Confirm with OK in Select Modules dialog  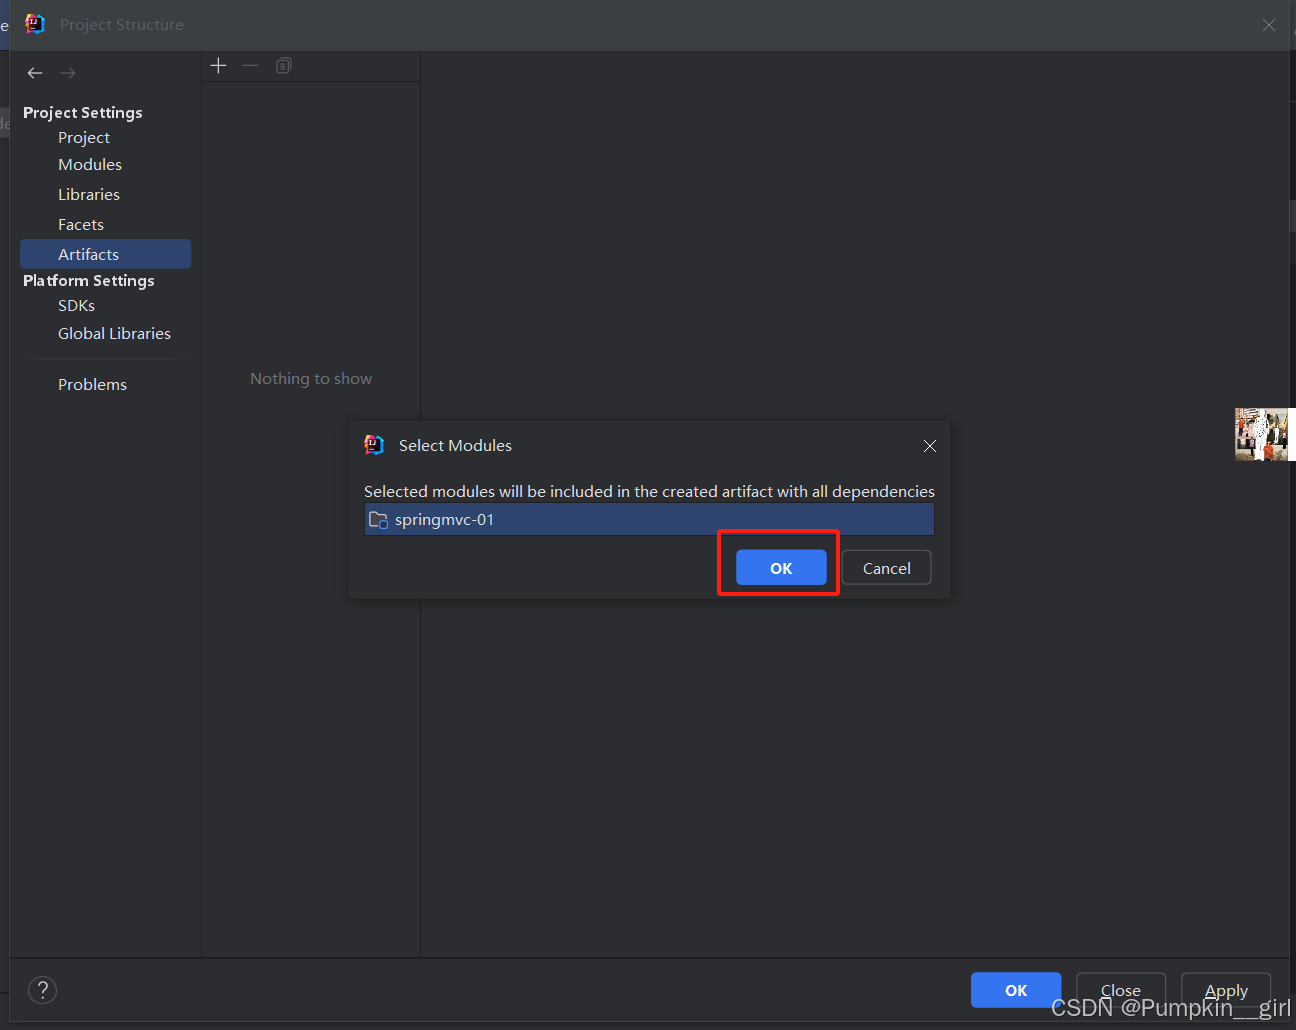click(x=781, y=568)
